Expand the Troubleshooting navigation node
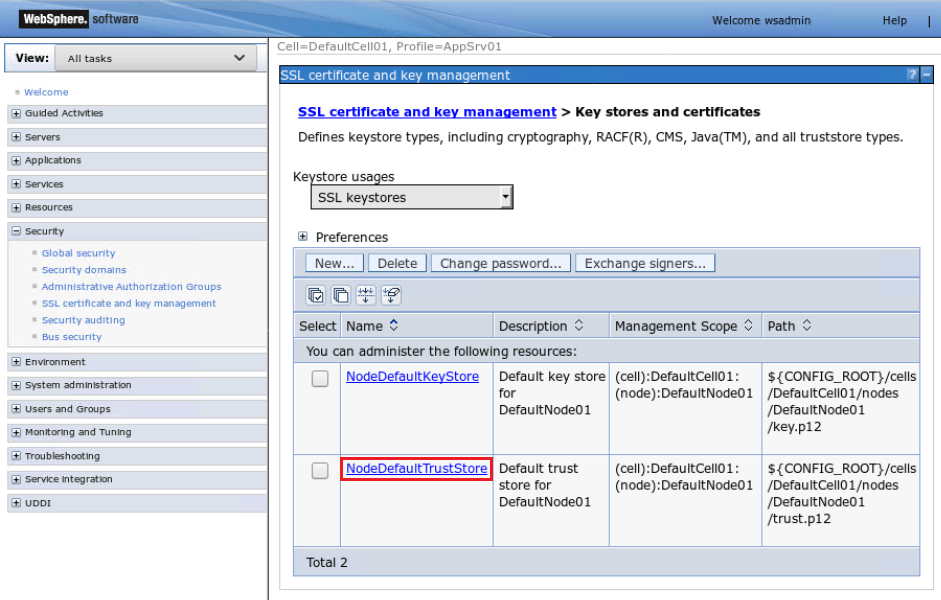This screenshot has width=941, height=600. pos(16,456)
